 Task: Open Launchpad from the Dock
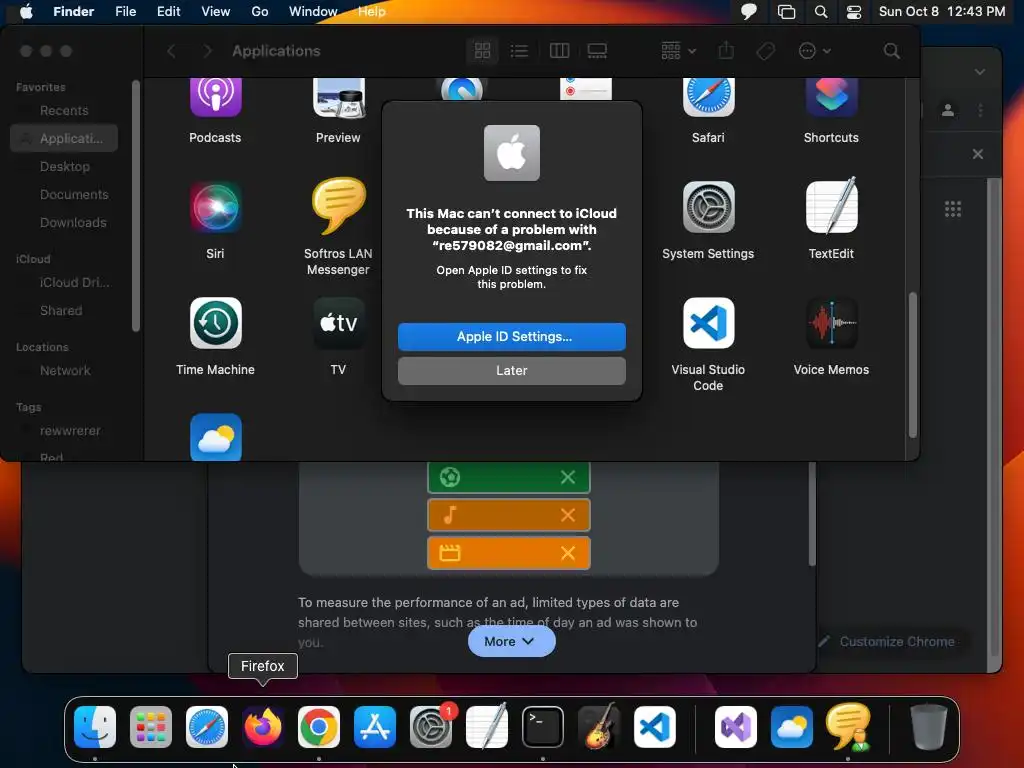coord(151,726)
